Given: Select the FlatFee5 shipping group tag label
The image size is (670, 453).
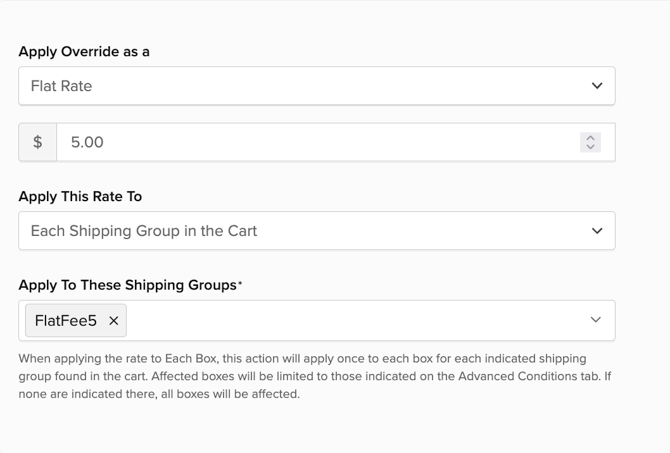Looking at the screenshot, I should point(66,321).
